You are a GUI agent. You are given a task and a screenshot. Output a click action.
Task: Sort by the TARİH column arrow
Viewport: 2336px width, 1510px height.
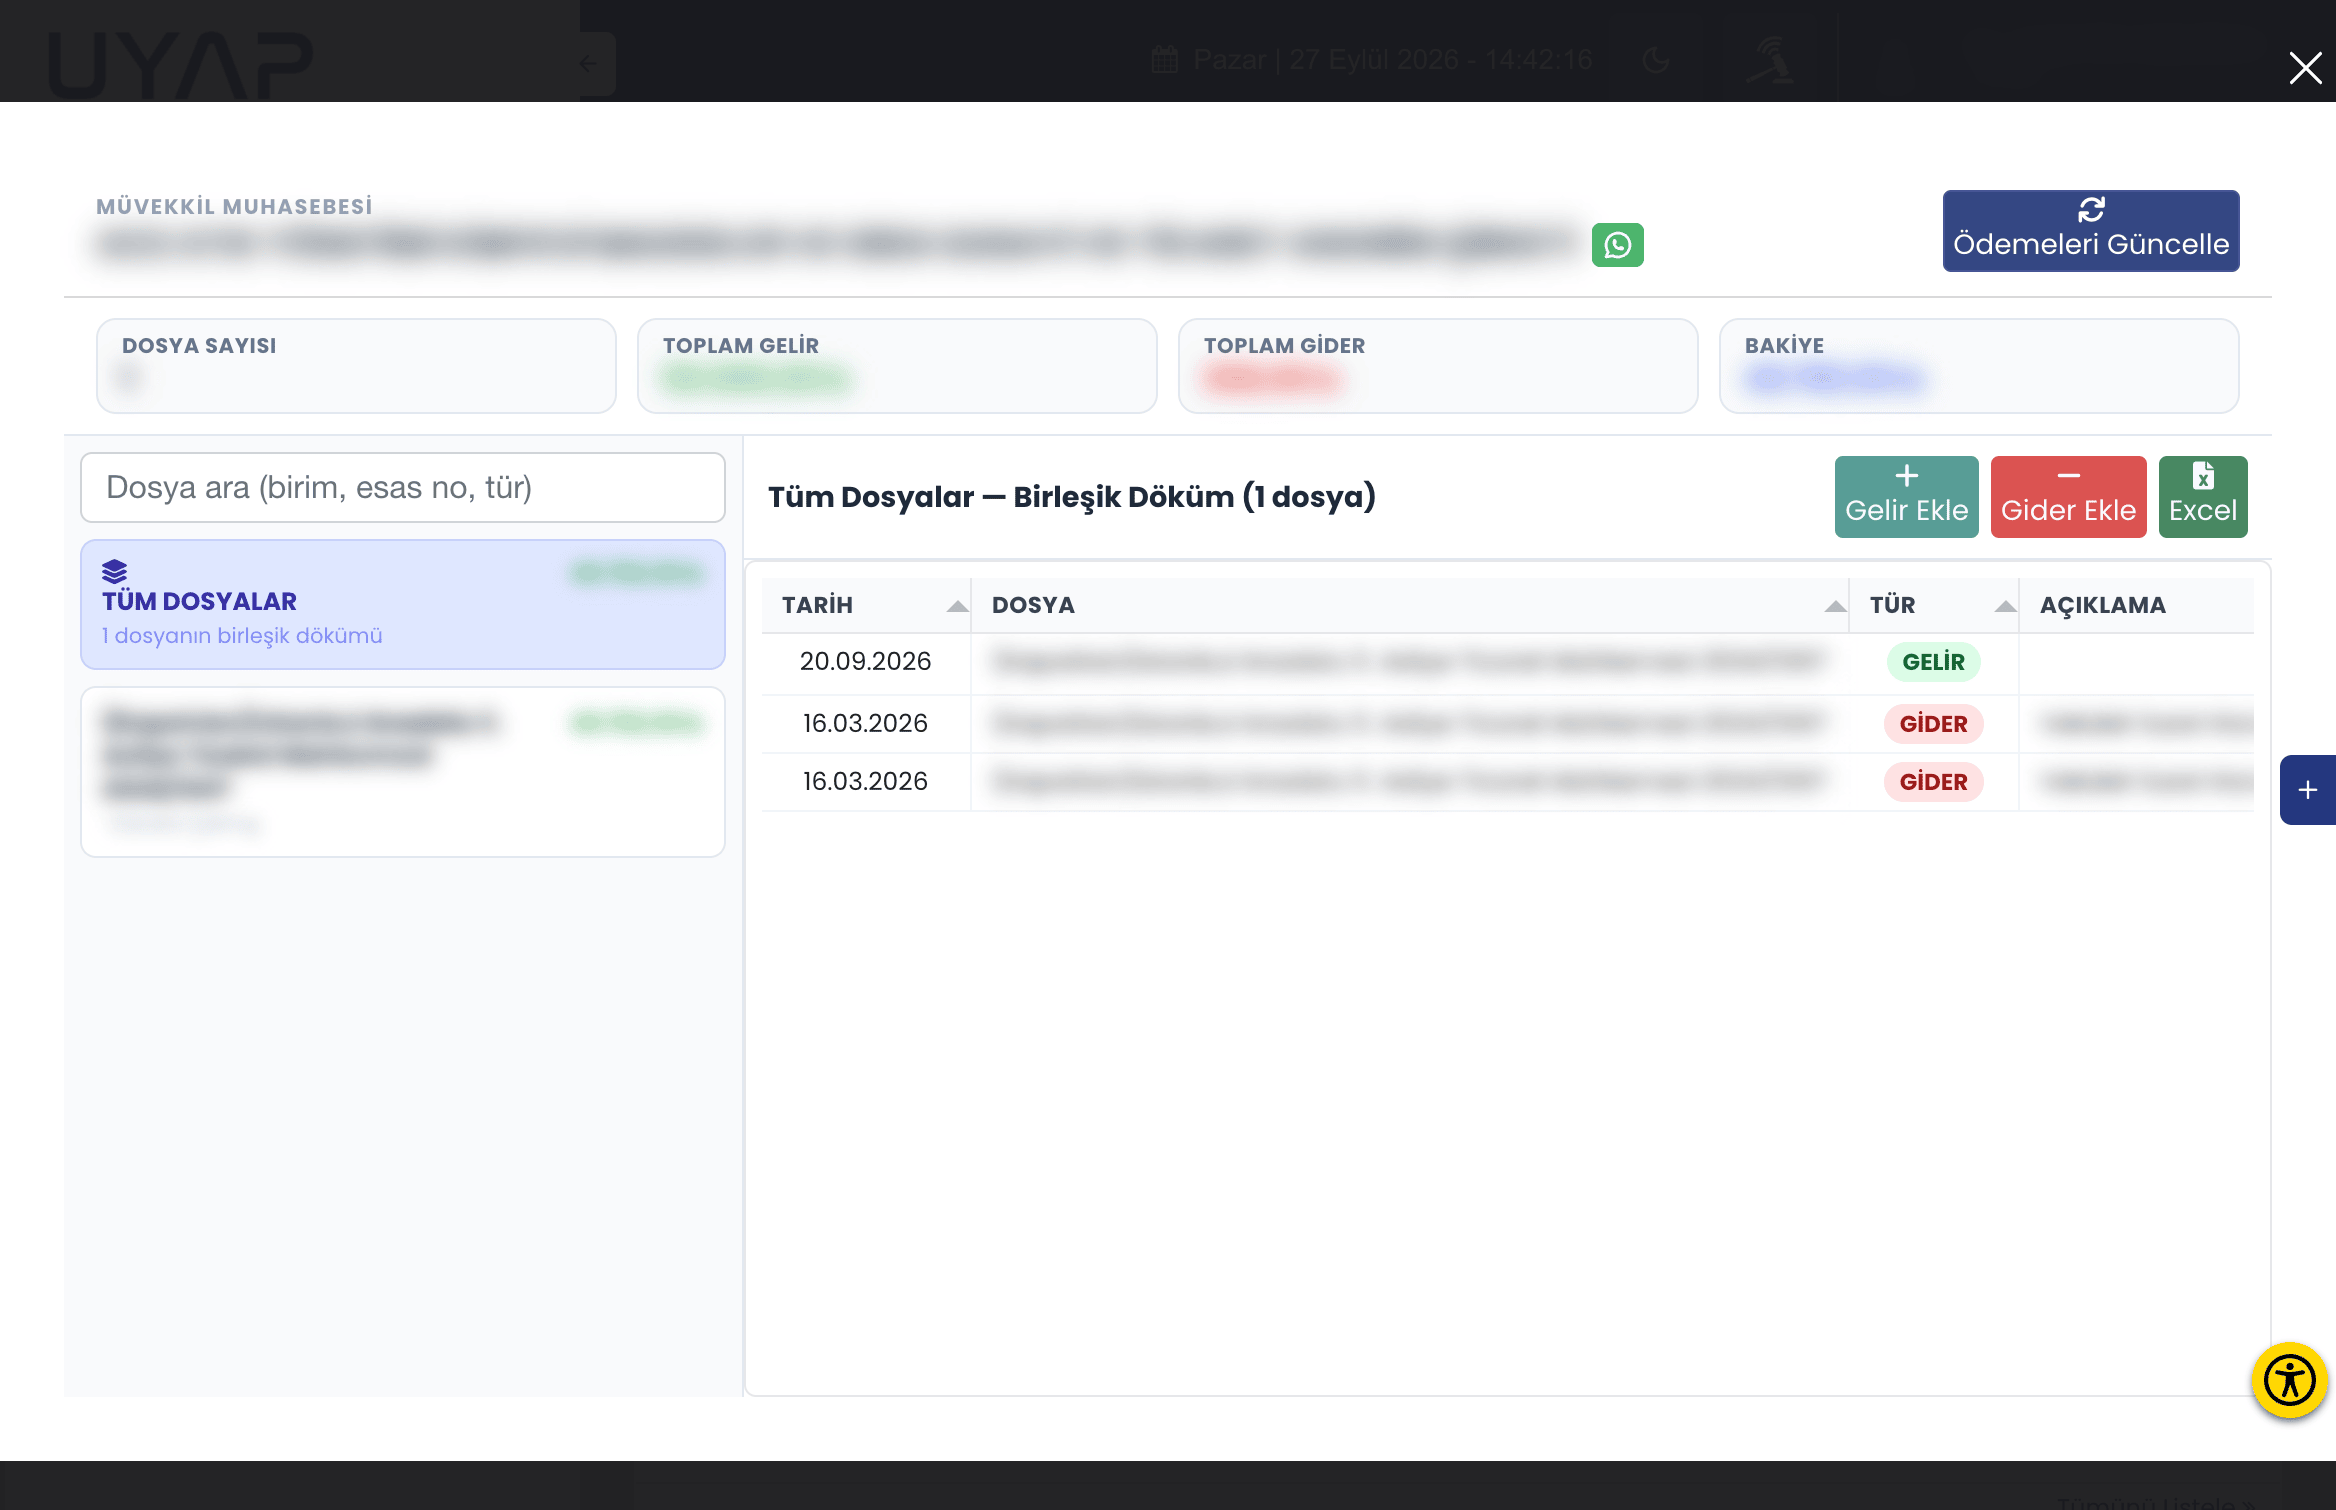957,606
